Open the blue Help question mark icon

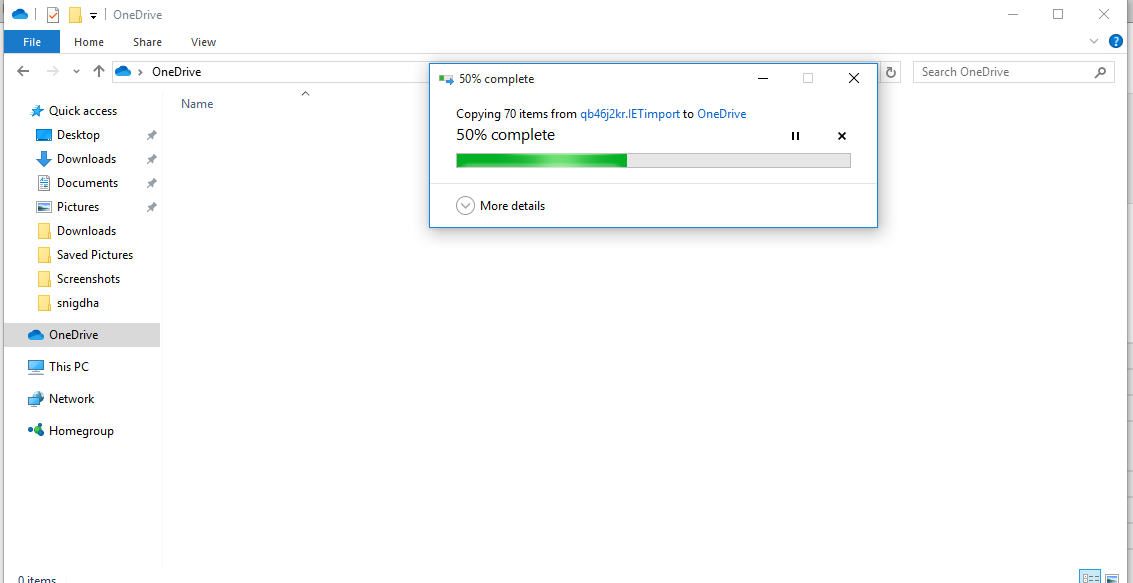tap(1116, 41)
